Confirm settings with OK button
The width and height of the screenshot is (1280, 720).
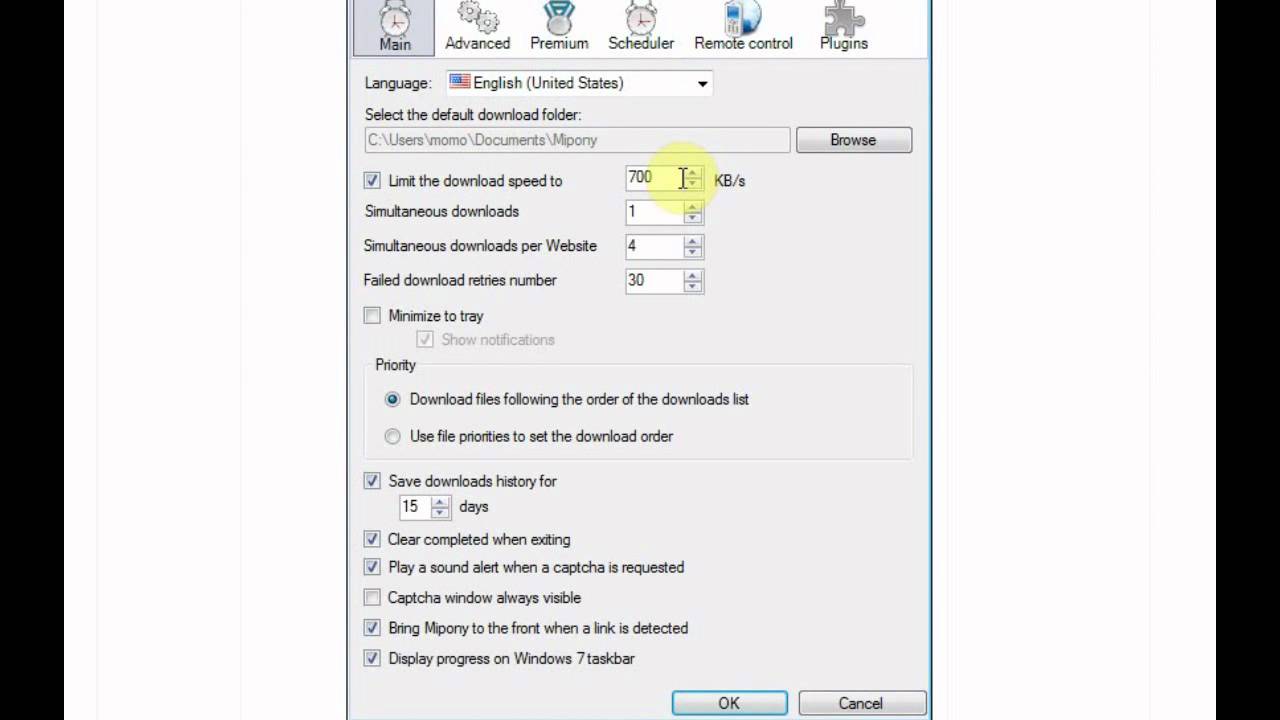(x=729, y=703)
